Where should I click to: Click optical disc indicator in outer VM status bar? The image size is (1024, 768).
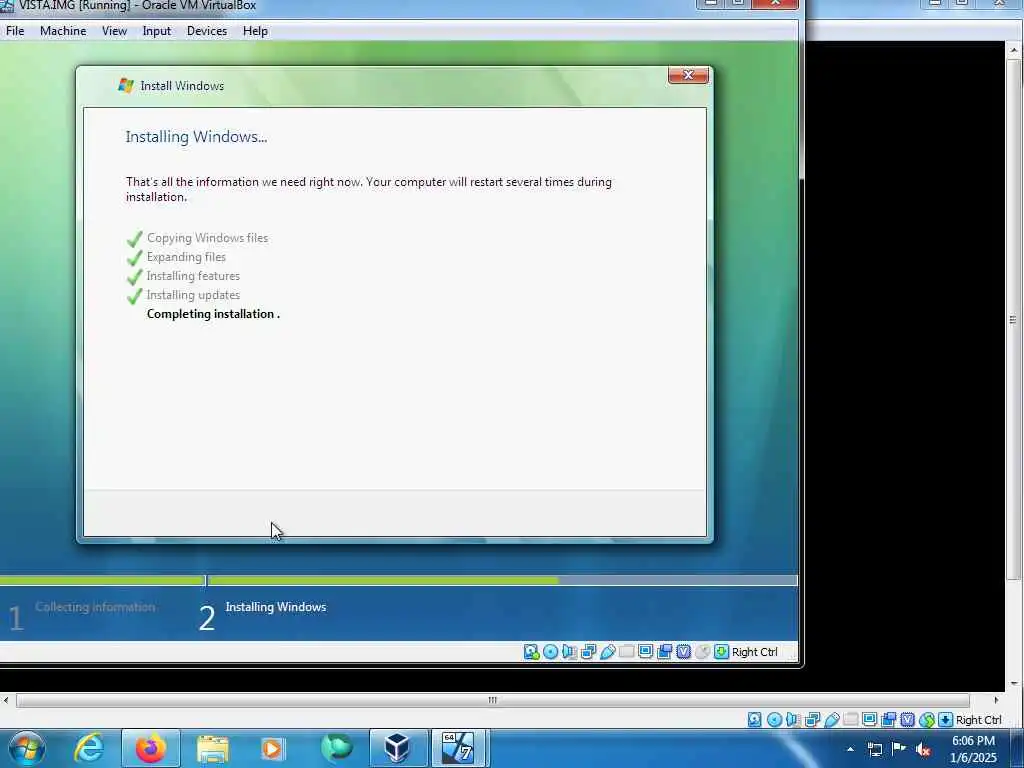click(x=775, y=720)
